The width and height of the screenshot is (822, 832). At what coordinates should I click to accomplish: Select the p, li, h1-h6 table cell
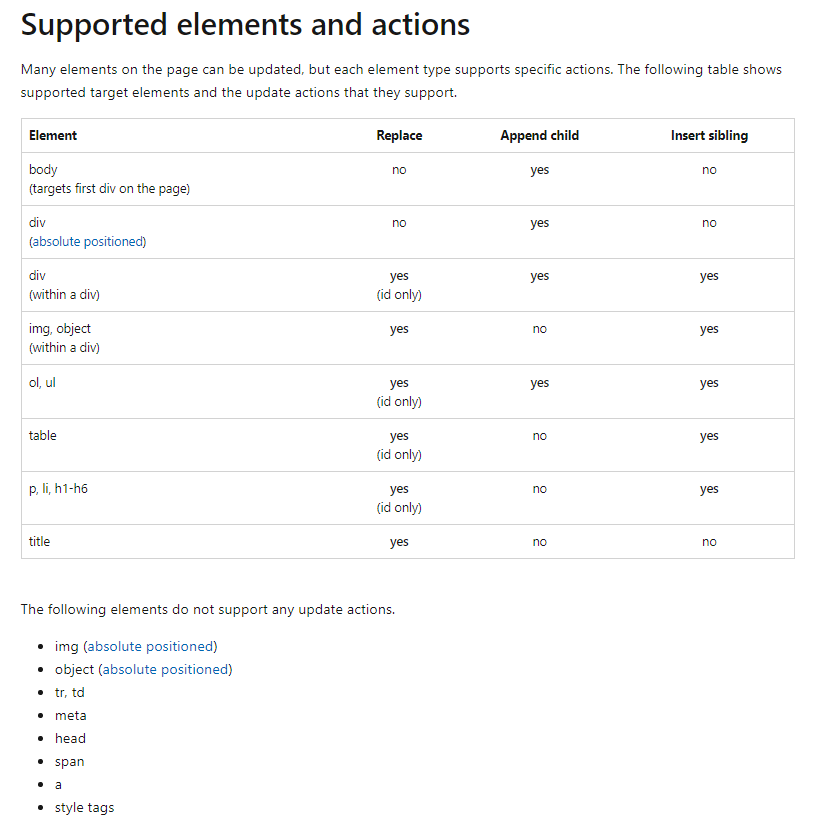point(58,489)
